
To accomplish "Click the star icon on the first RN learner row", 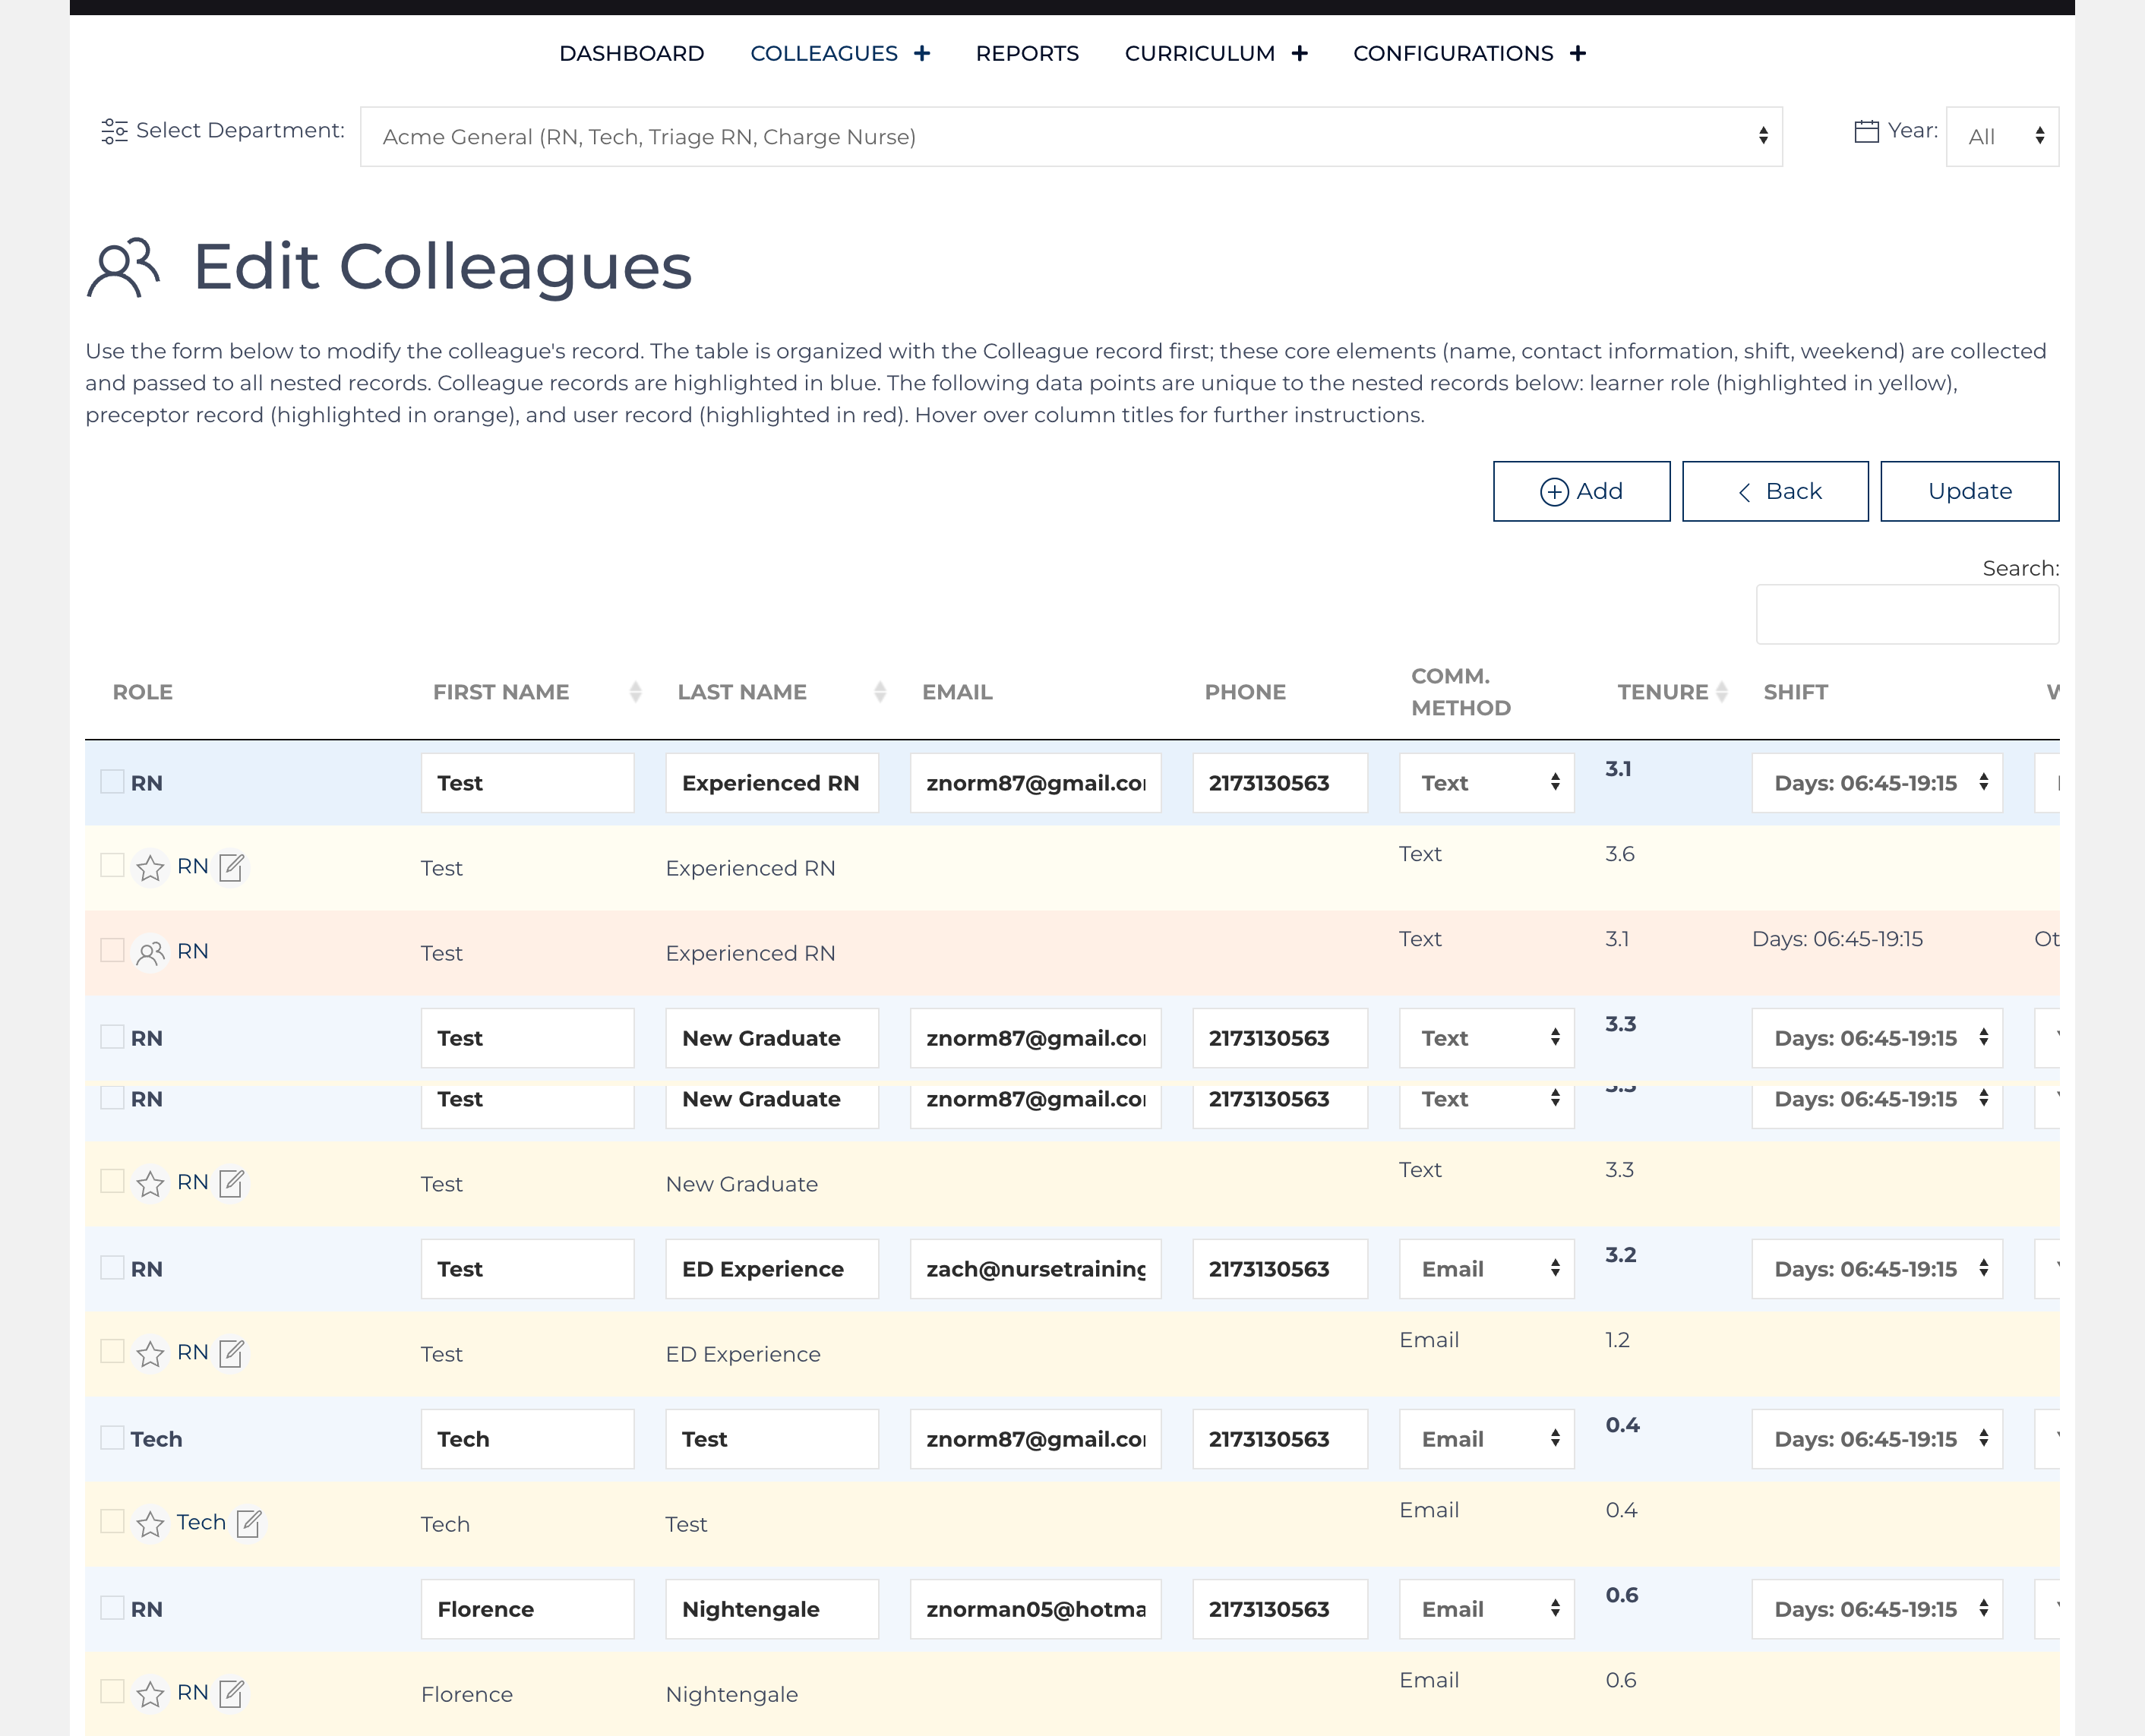I will pos(151,866).
